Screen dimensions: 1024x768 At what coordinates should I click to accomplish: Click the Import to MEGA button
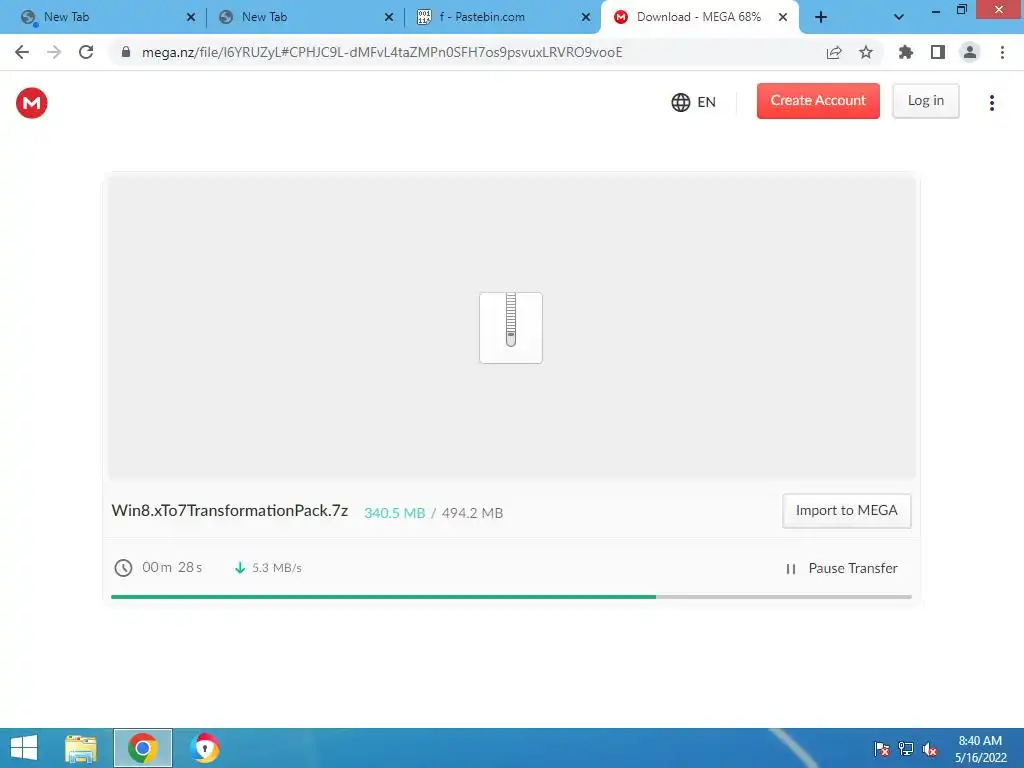846,511
